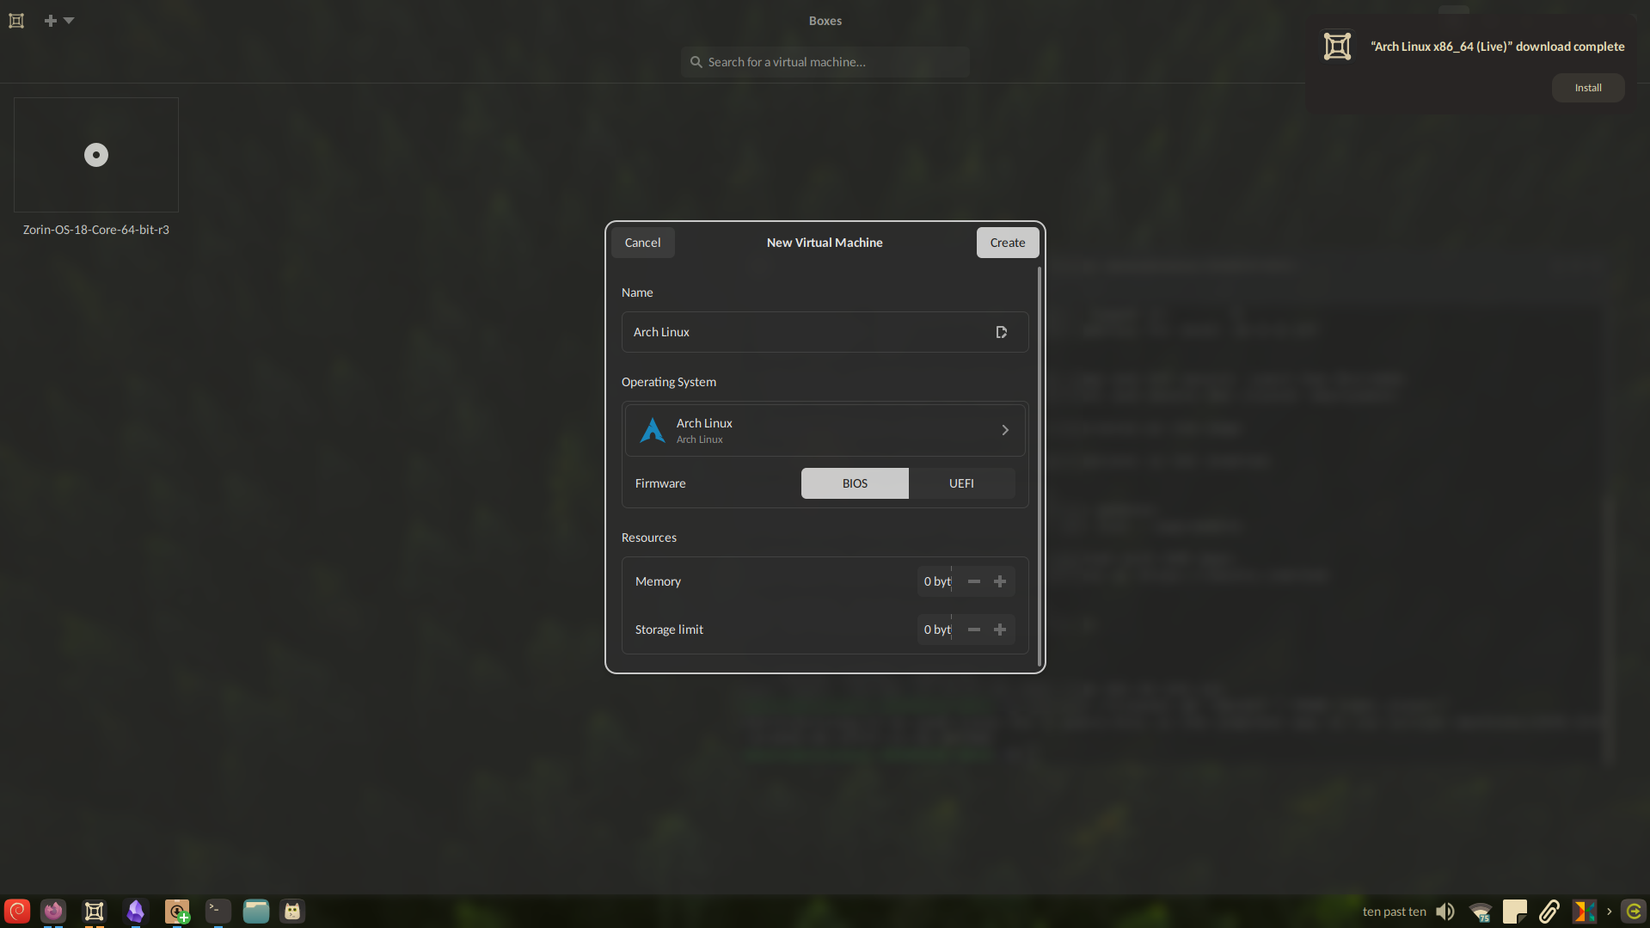Viewport: 1650px width, 928px height.
Task: Click the dialog's vertical scrollbar
Action: click(1040, 465)
